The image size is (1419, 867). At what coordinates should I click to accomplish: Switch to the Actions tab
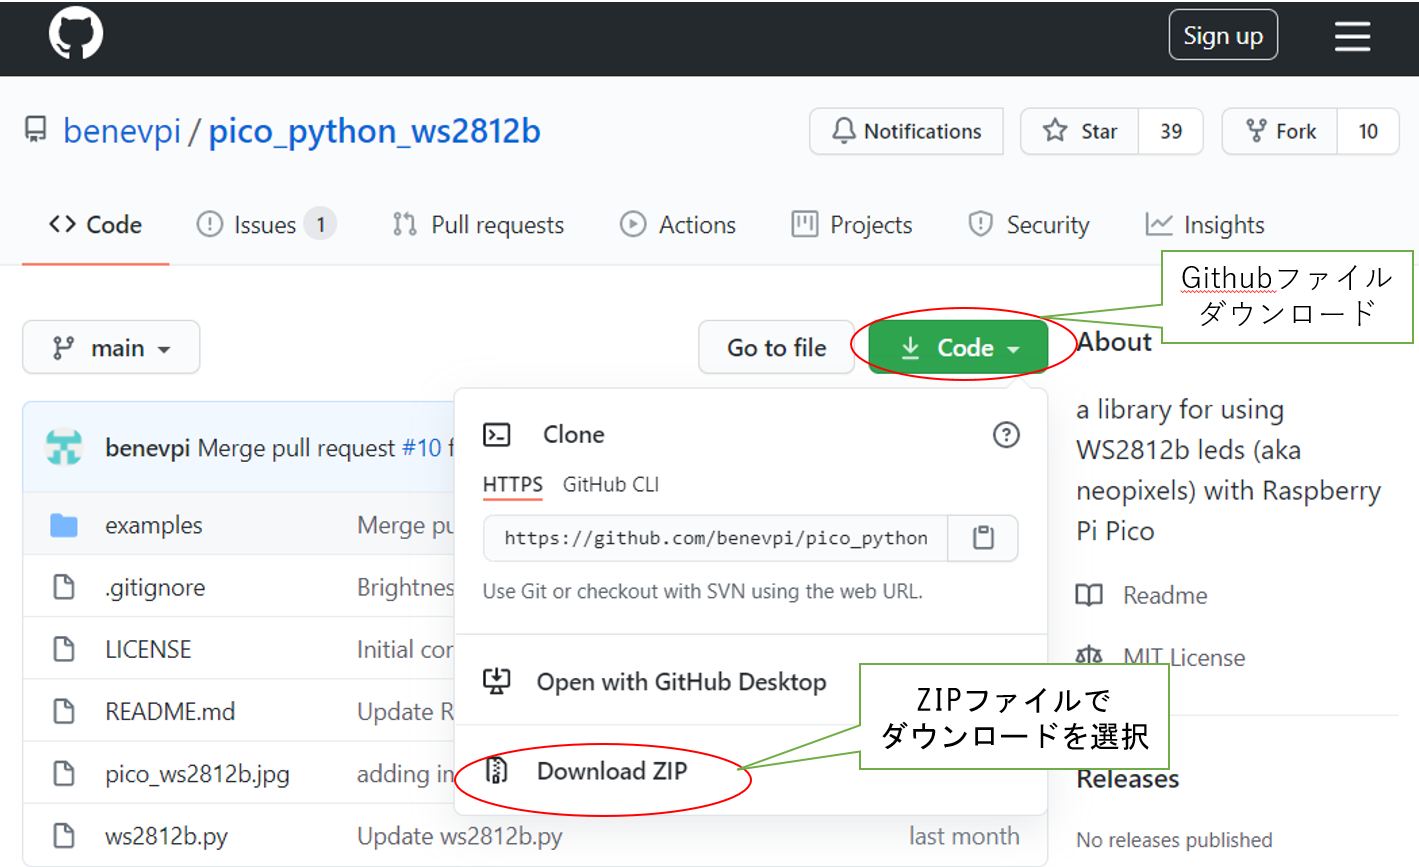click(x=678, y=225)
